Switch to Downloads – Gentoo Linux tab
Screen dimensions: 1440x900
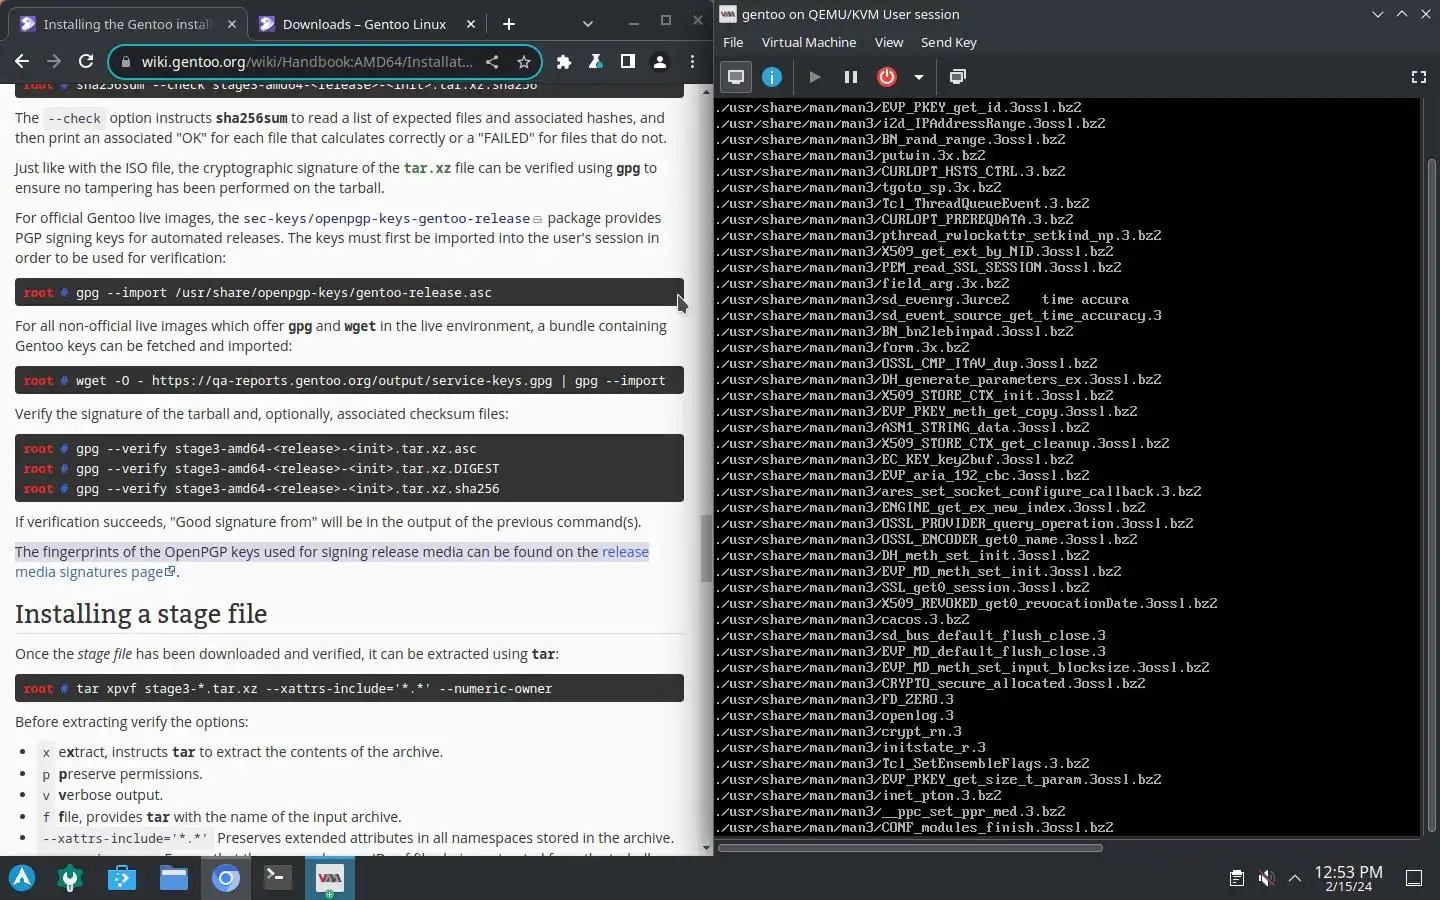click(364, 24)
